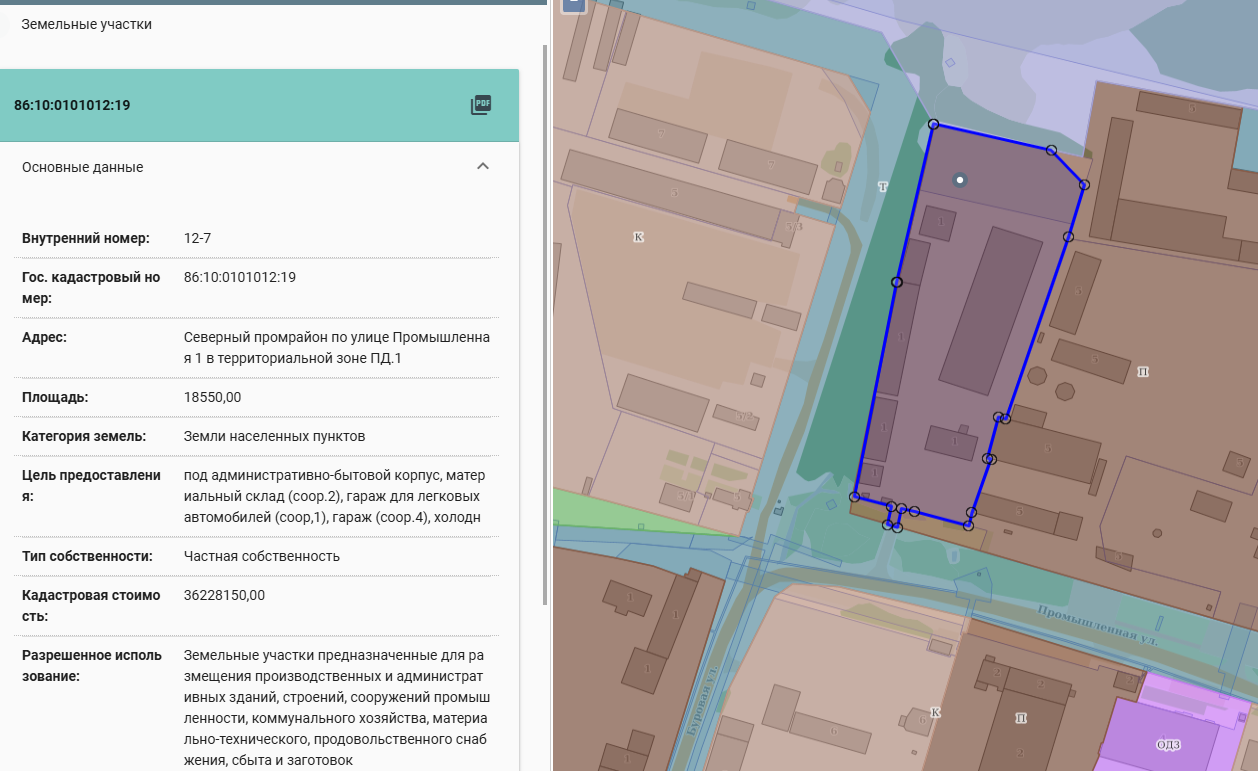Click the Т zone label on map
The width and height of the screenshot is (1258, 771).
(882, 187)
